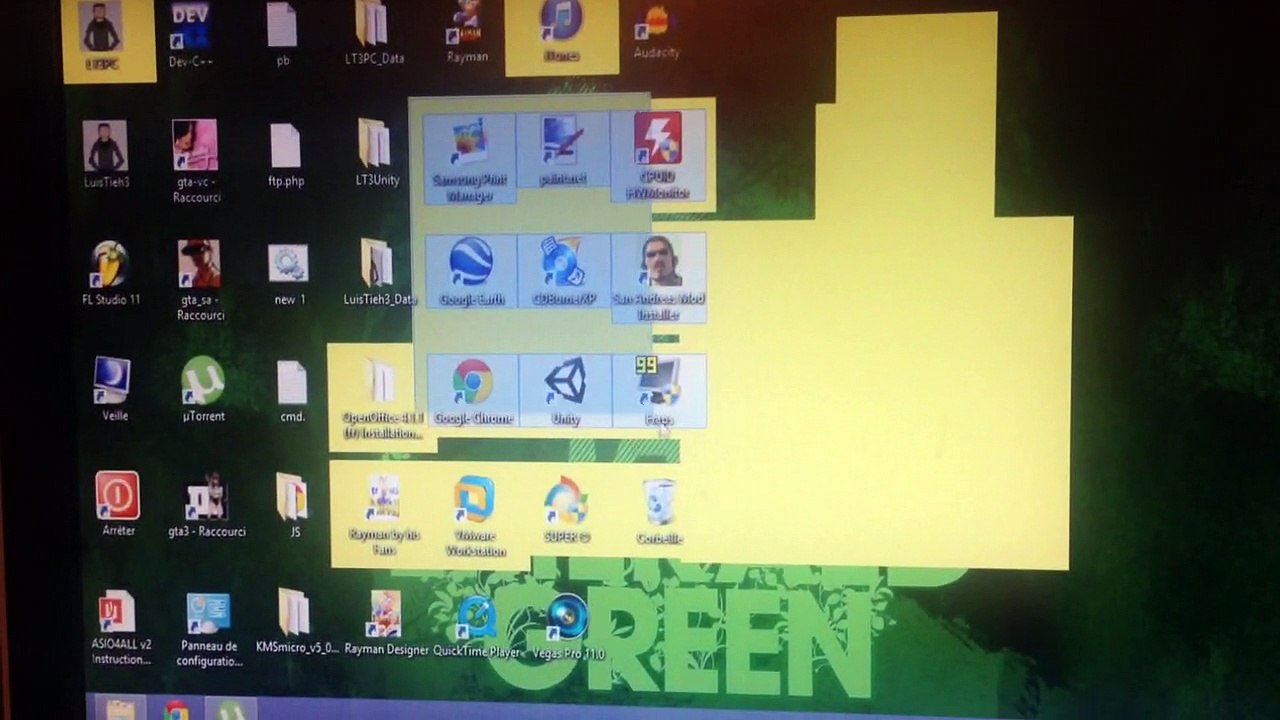Select the cmd. file icon
Screen dimensions: 1280x720
point(292,390)
